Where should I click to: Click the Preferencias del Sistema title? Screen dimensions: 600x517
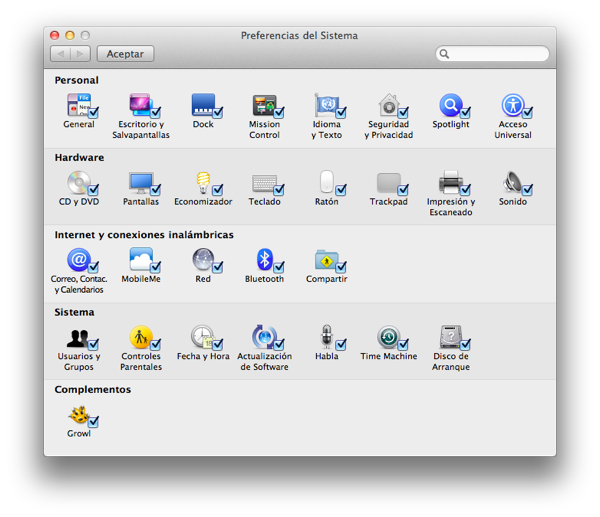point(299,36)
